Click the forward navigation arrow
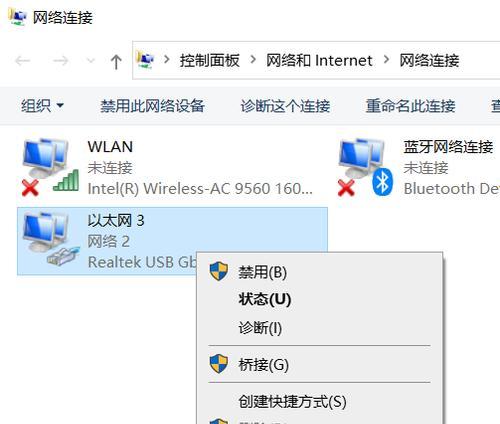Image resolution: width=500 pixels, height=424 pixels. 60,61
